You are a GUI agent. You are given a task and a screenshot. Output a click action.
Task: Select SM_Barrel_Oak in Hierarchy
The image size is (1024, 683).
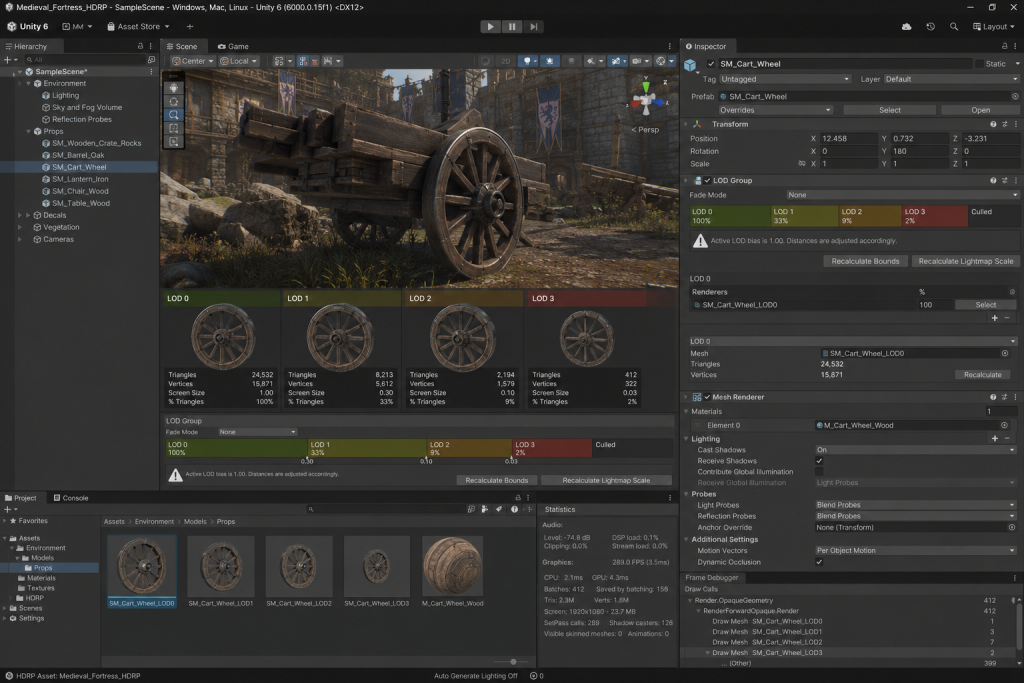coord(78,155)
